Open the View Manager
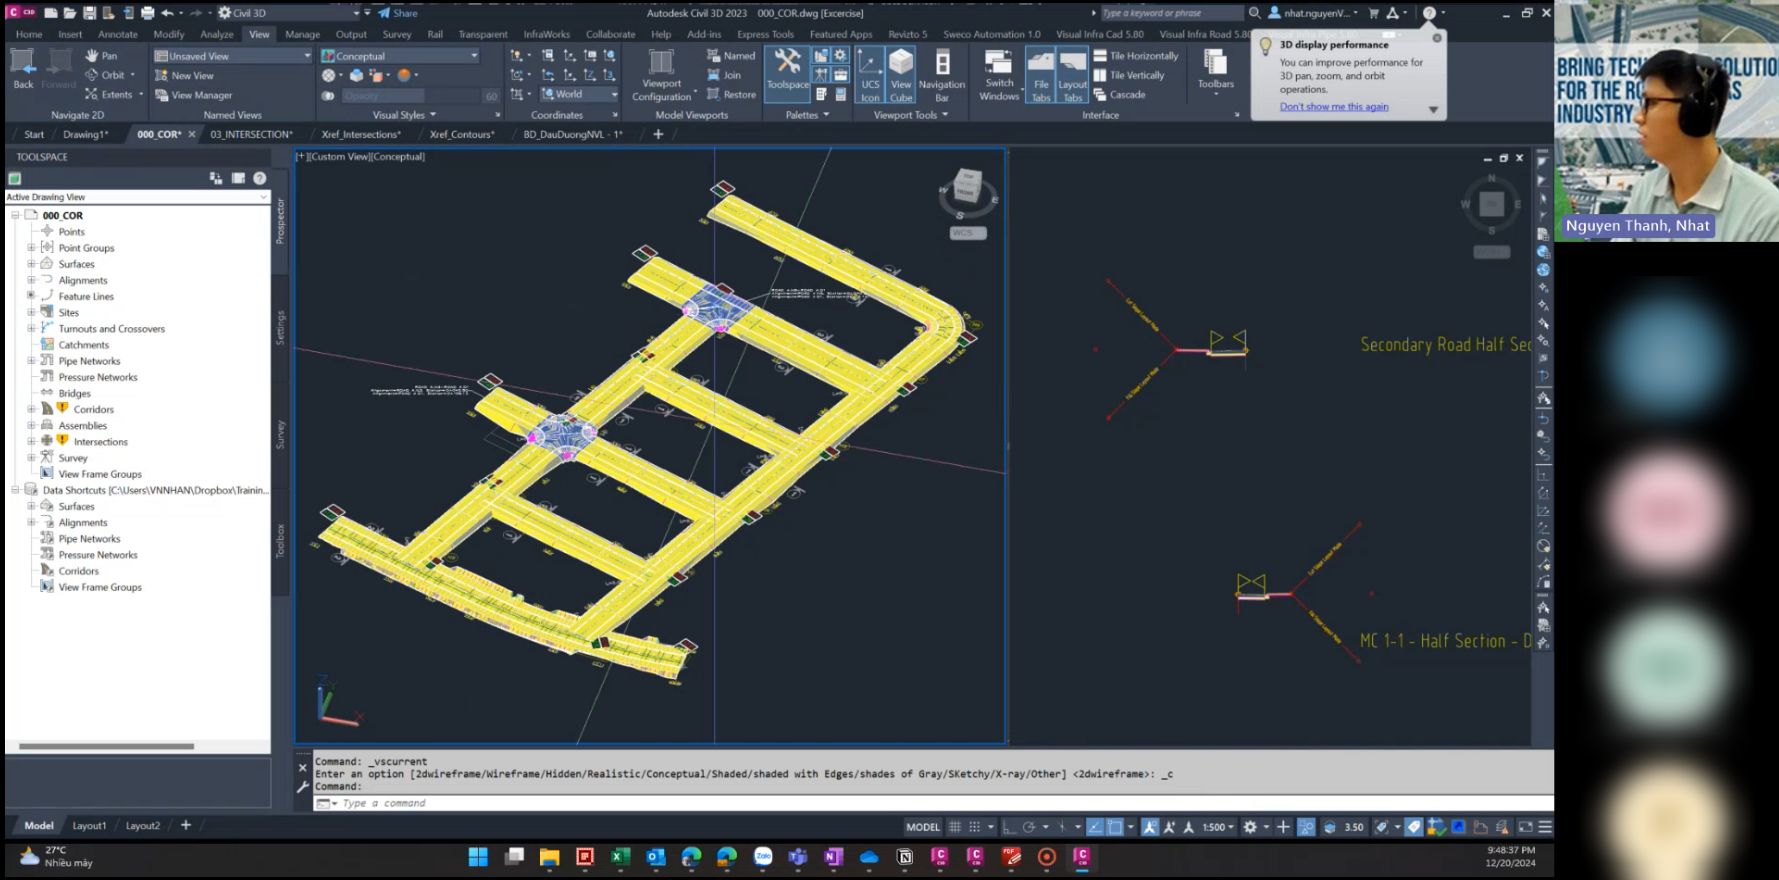 [194, 95]
